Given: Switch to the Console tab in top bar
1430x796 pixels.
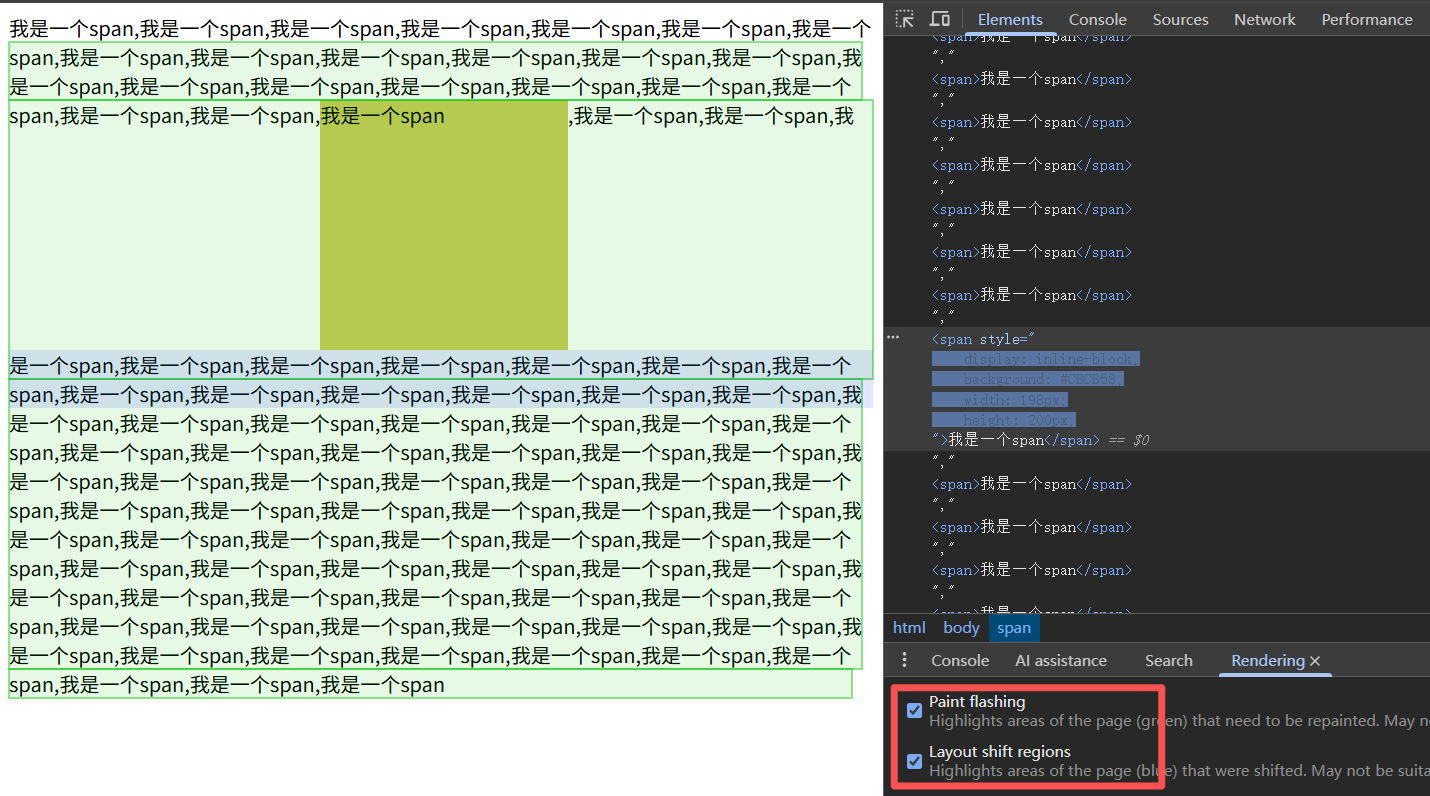Looking at the screenshot, I should pyautogui.click(x=1097, y=19).
